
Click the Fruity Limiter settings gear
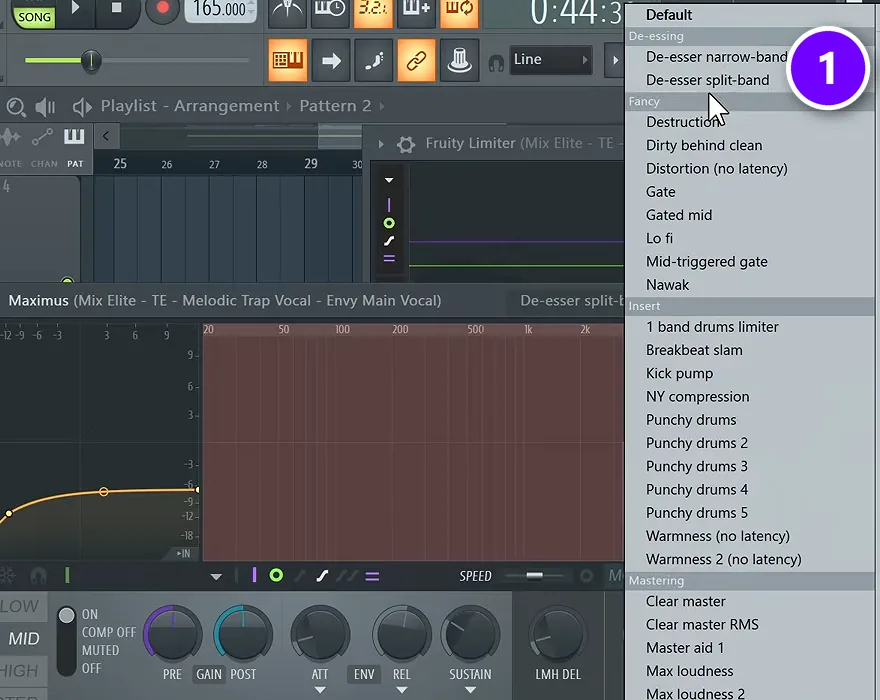(x=406, y=144)
